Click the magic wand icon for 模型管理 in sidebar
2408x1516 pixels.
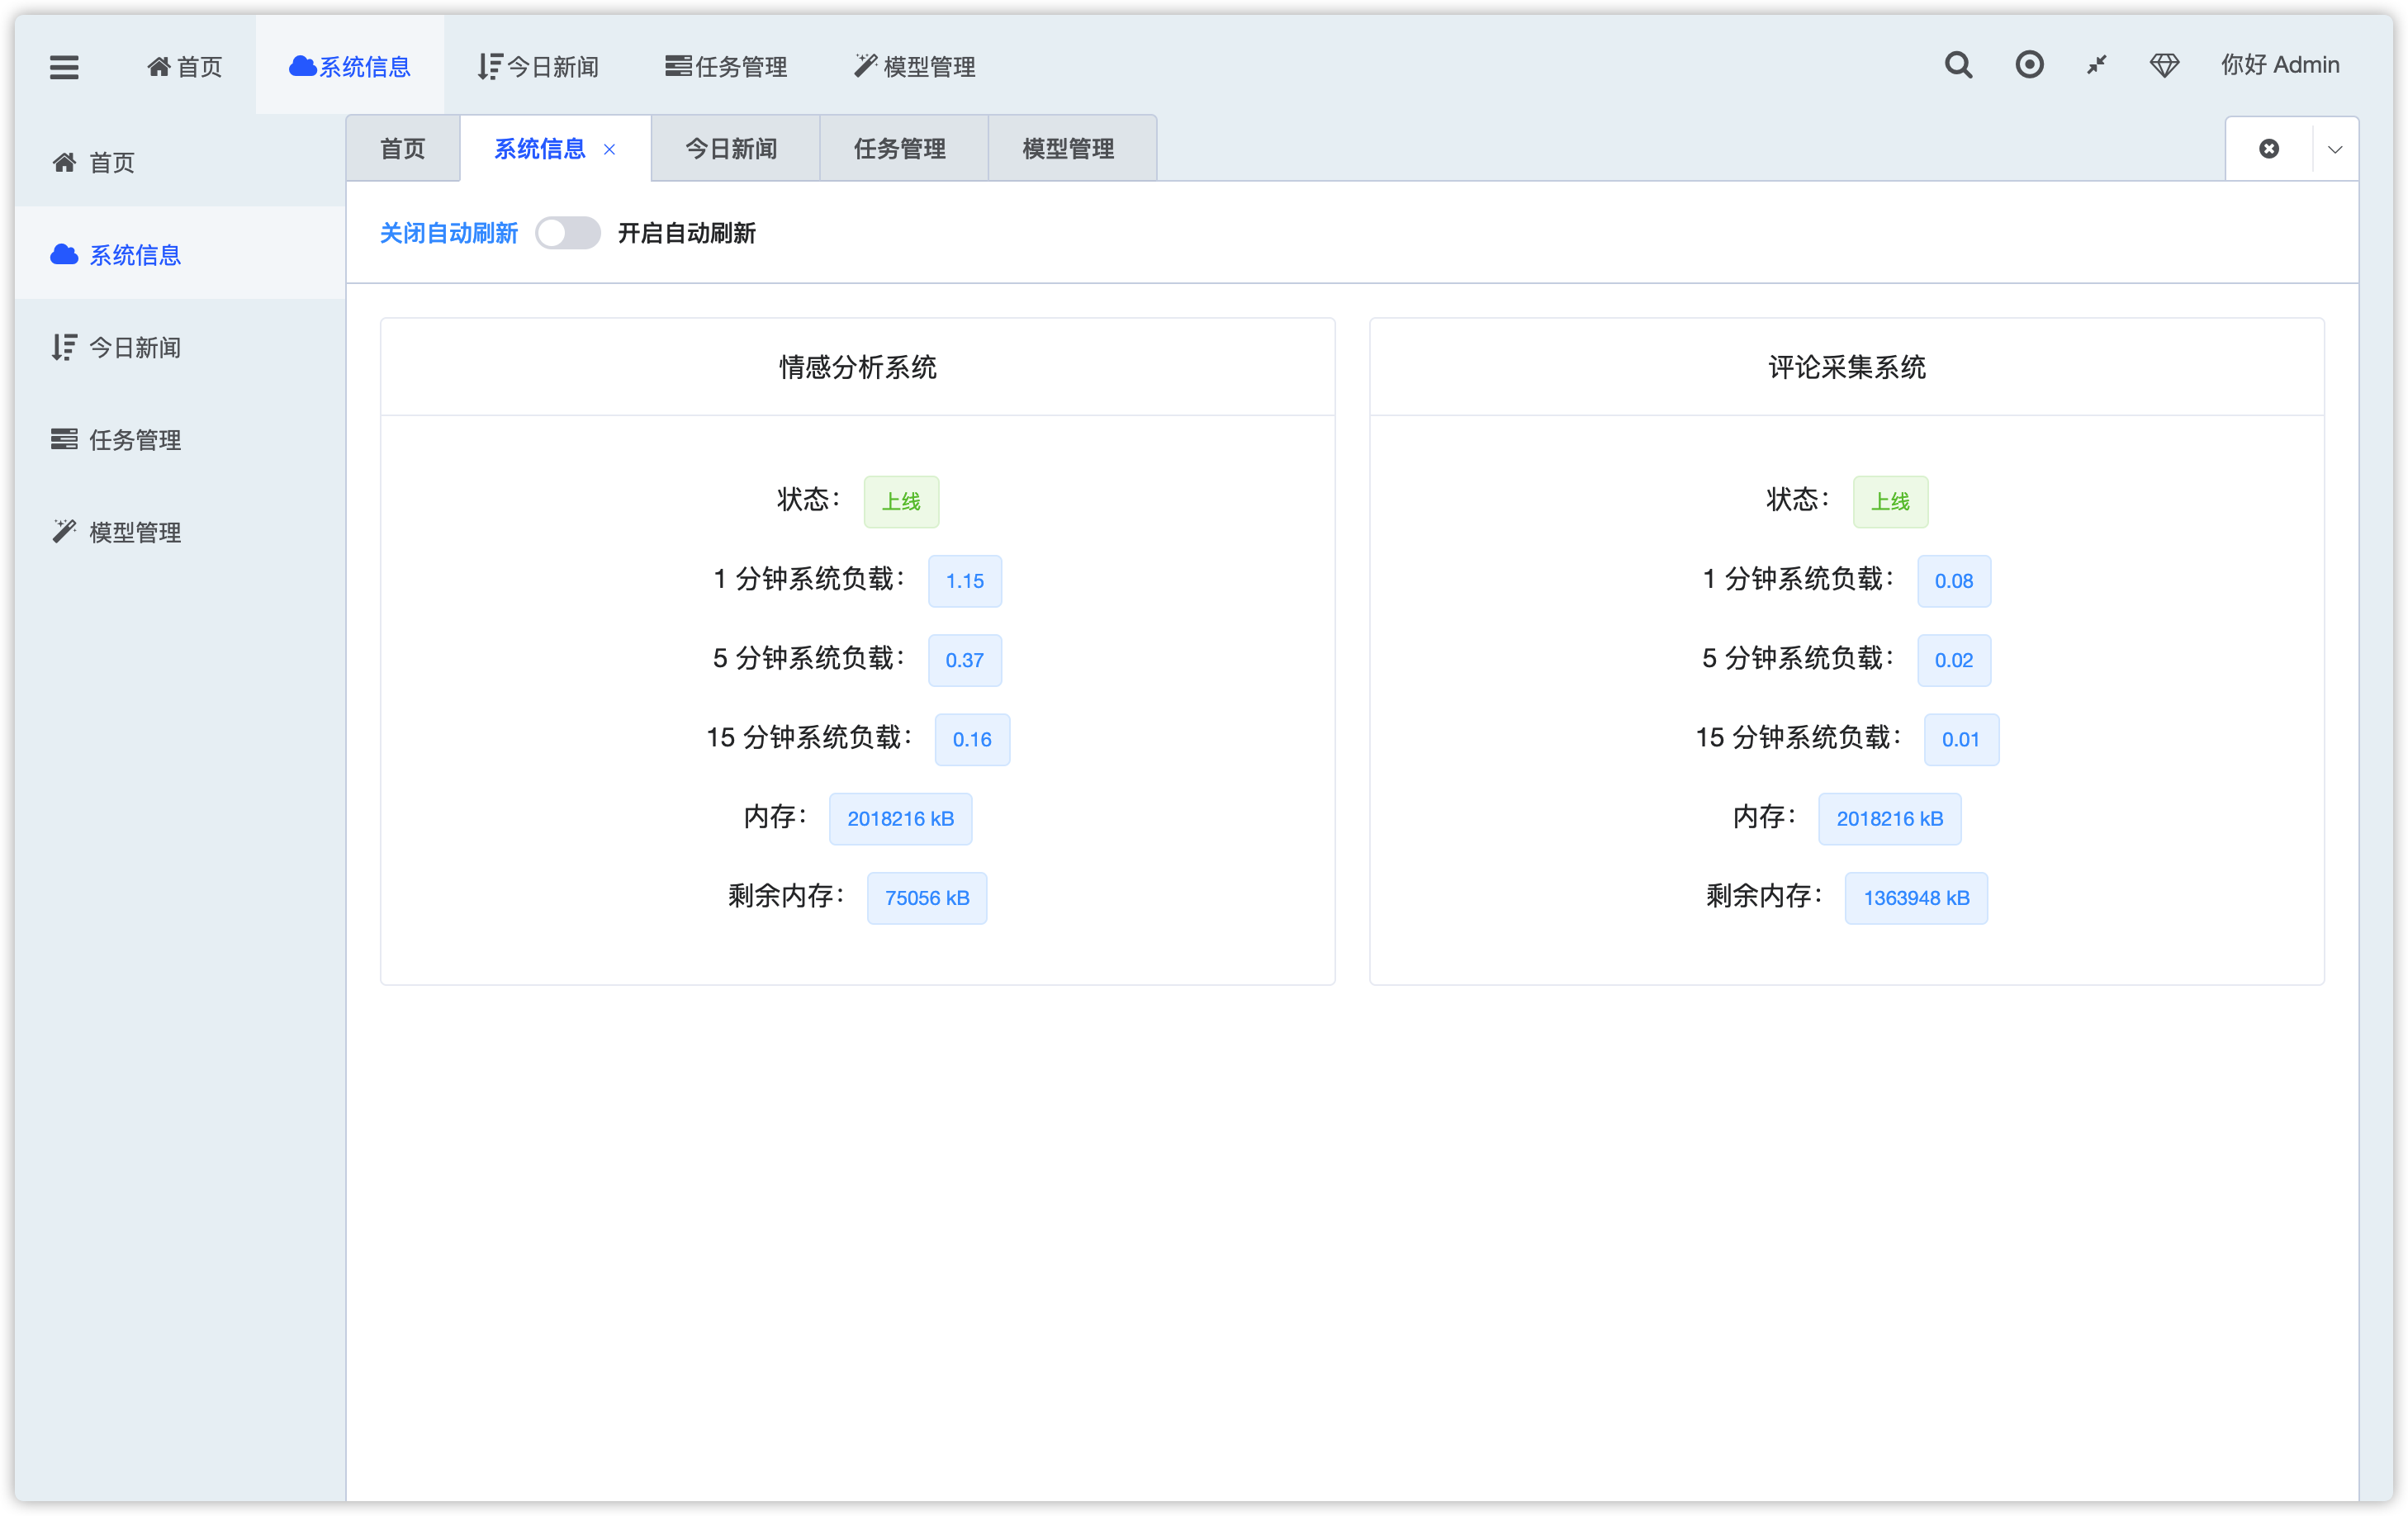pos(64,531)
